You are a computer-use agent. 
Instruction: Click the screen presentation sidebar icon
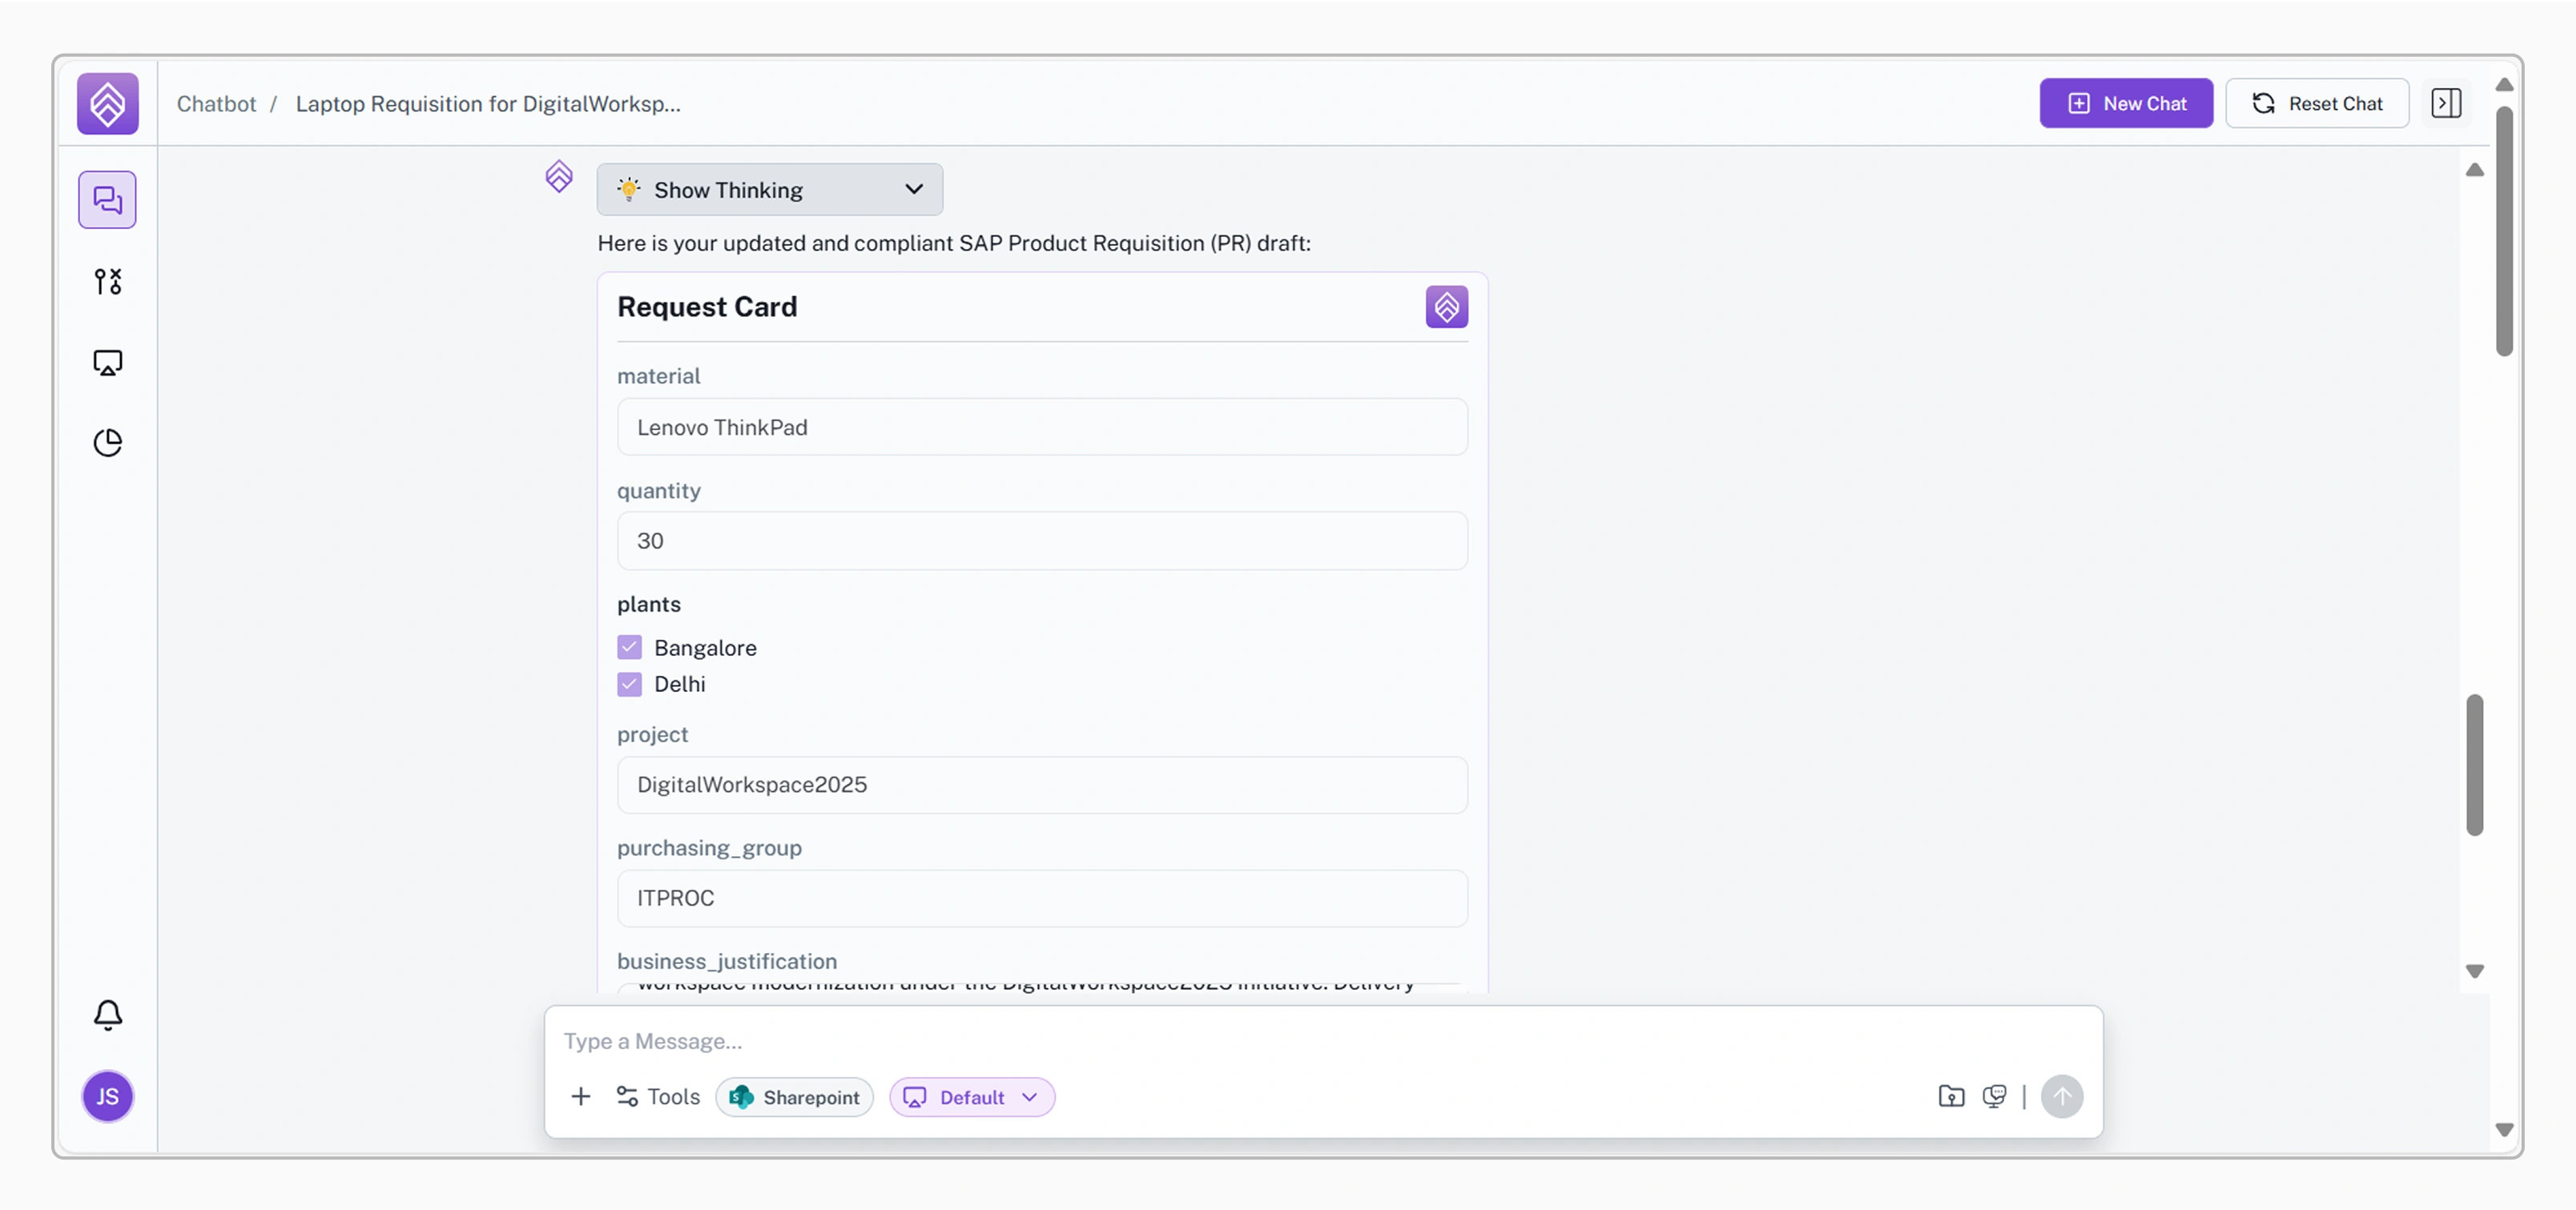click(x=107, y=362)
